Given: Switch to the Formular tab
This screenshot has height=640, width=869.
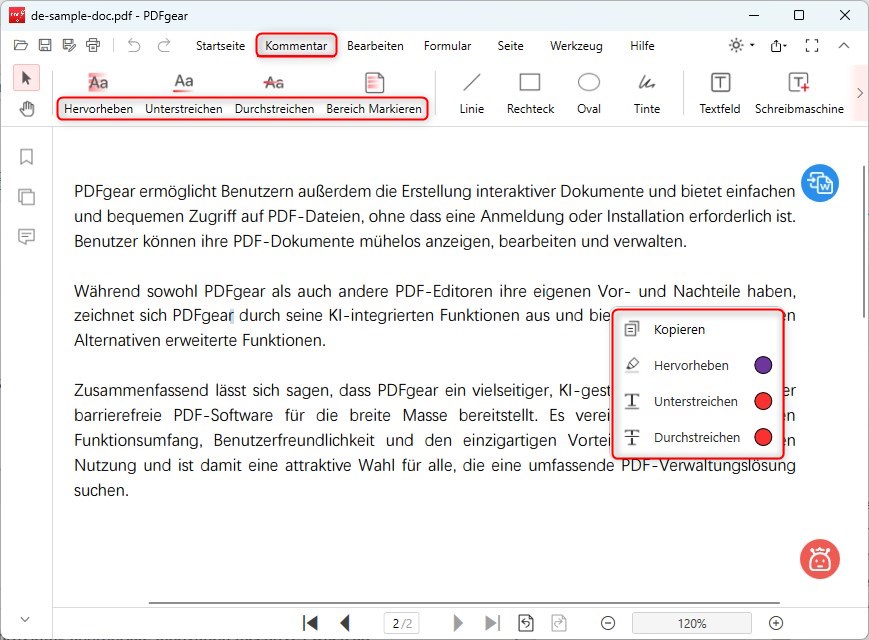Looking at the screenshot, I should tap(447, 46).
